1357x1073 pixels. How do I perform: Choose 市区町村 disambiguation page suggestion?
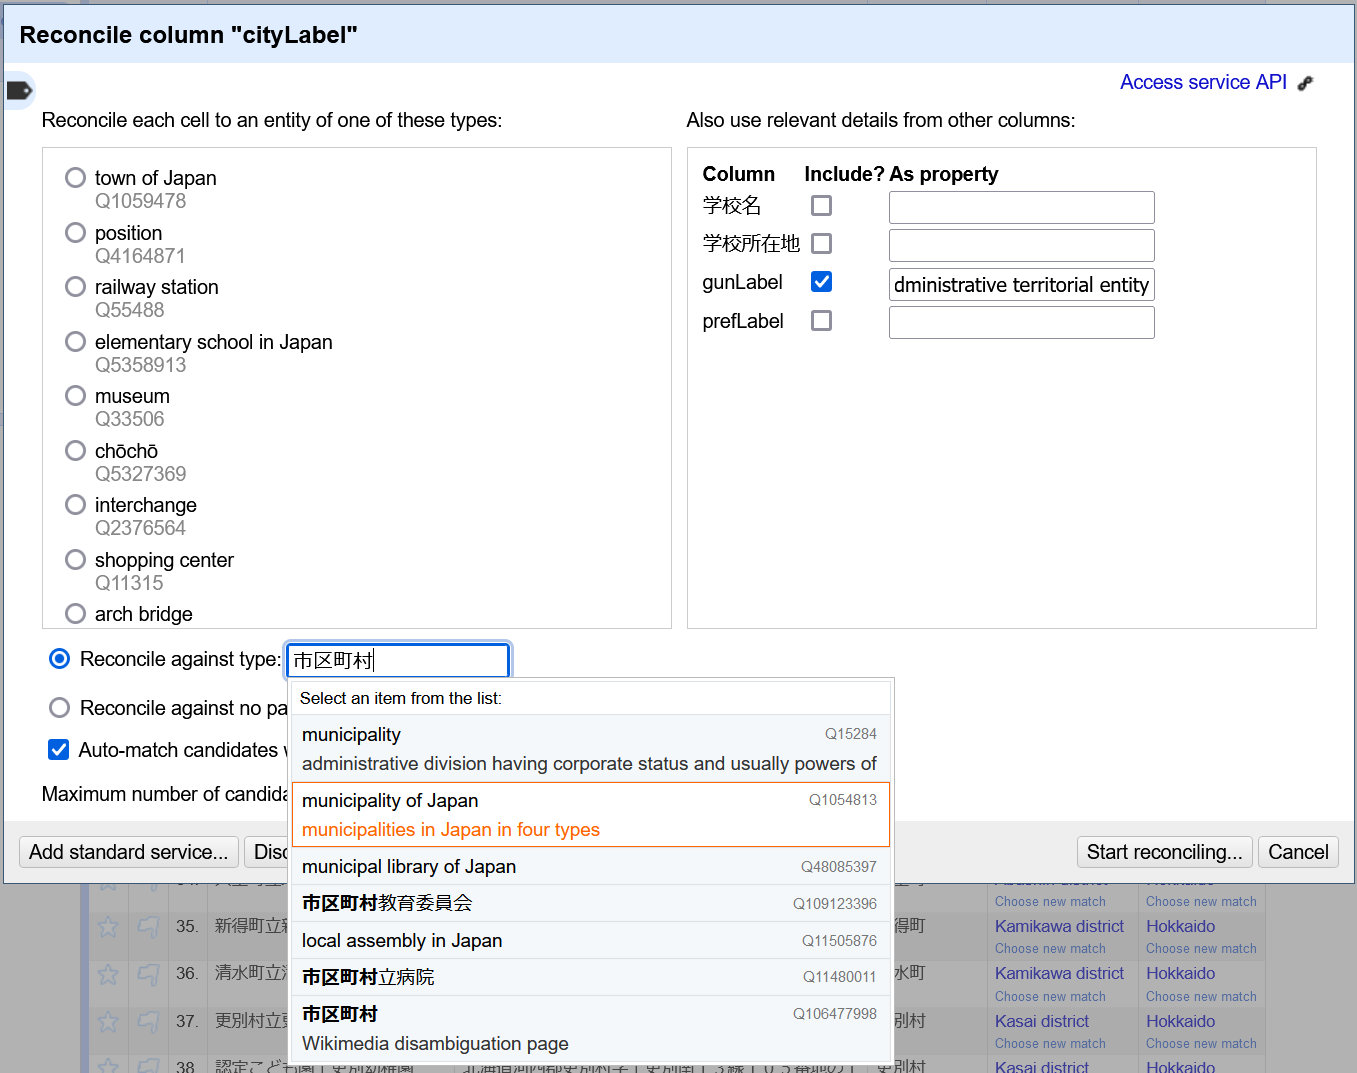click(590, 1029)
